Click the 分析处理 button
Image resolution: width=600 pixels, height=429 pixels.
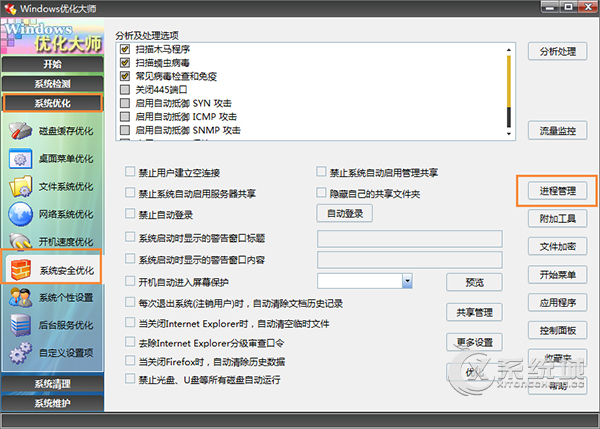click(x=558, y=51)
